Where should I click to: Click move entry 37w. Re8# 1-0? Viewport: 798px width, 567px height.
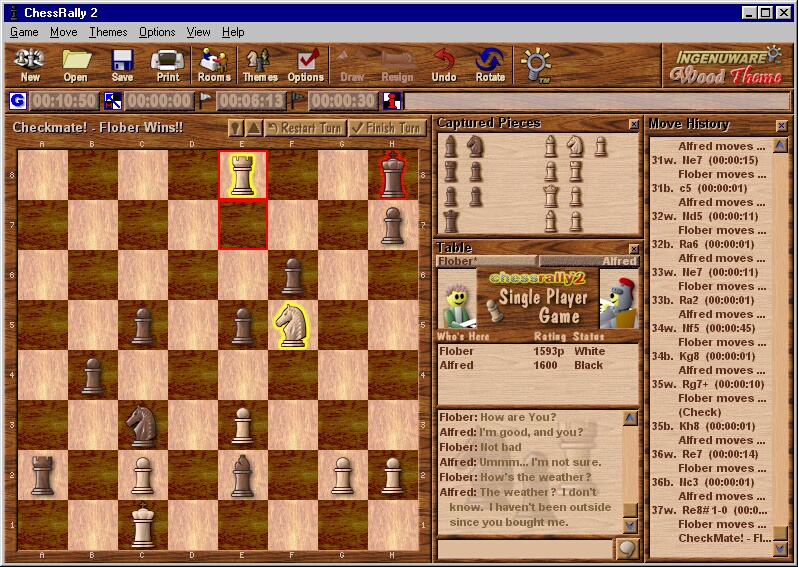709,510
